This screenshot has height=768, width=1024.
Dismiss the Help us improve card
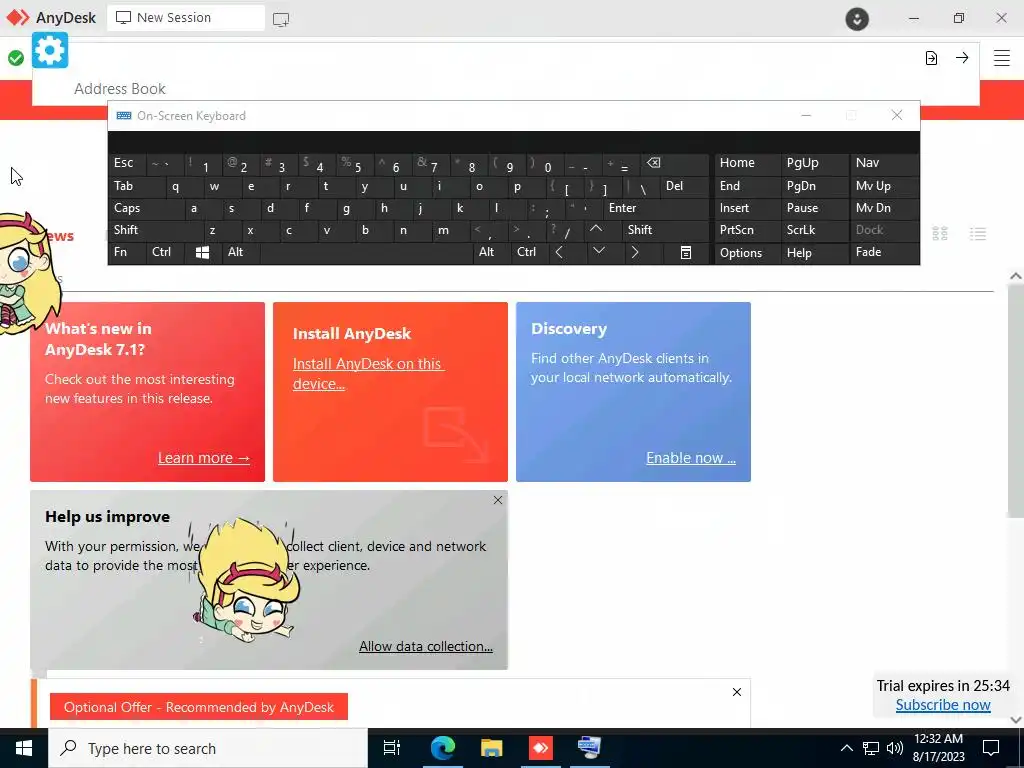click(x=498, y=500)
